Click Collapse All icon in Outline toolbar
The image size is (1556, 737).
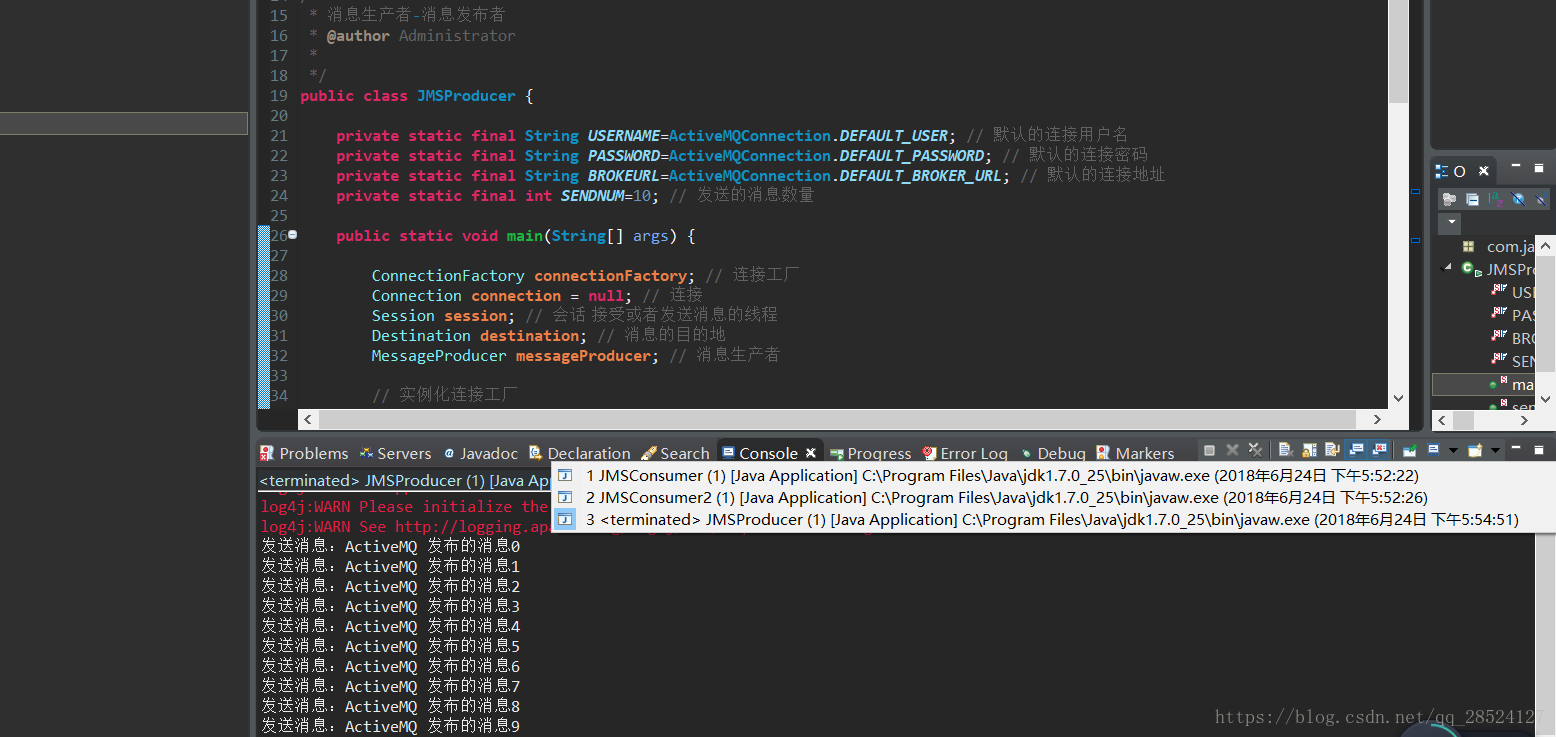coord(1472,199)
